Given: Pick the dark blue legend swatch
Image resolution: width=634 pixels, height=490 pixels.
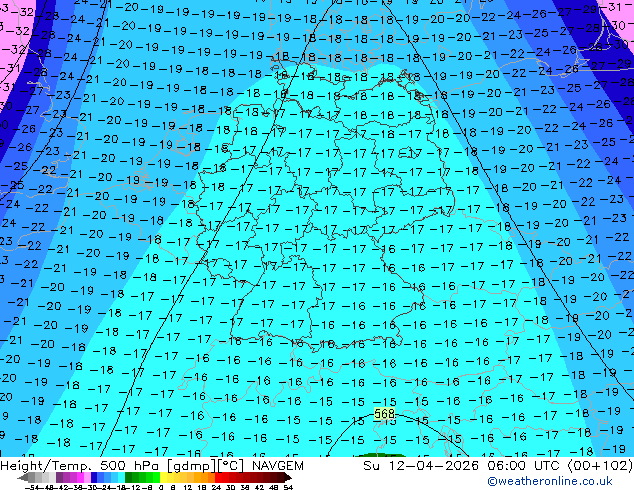Looking at the screenshot, I should point(94,477).
